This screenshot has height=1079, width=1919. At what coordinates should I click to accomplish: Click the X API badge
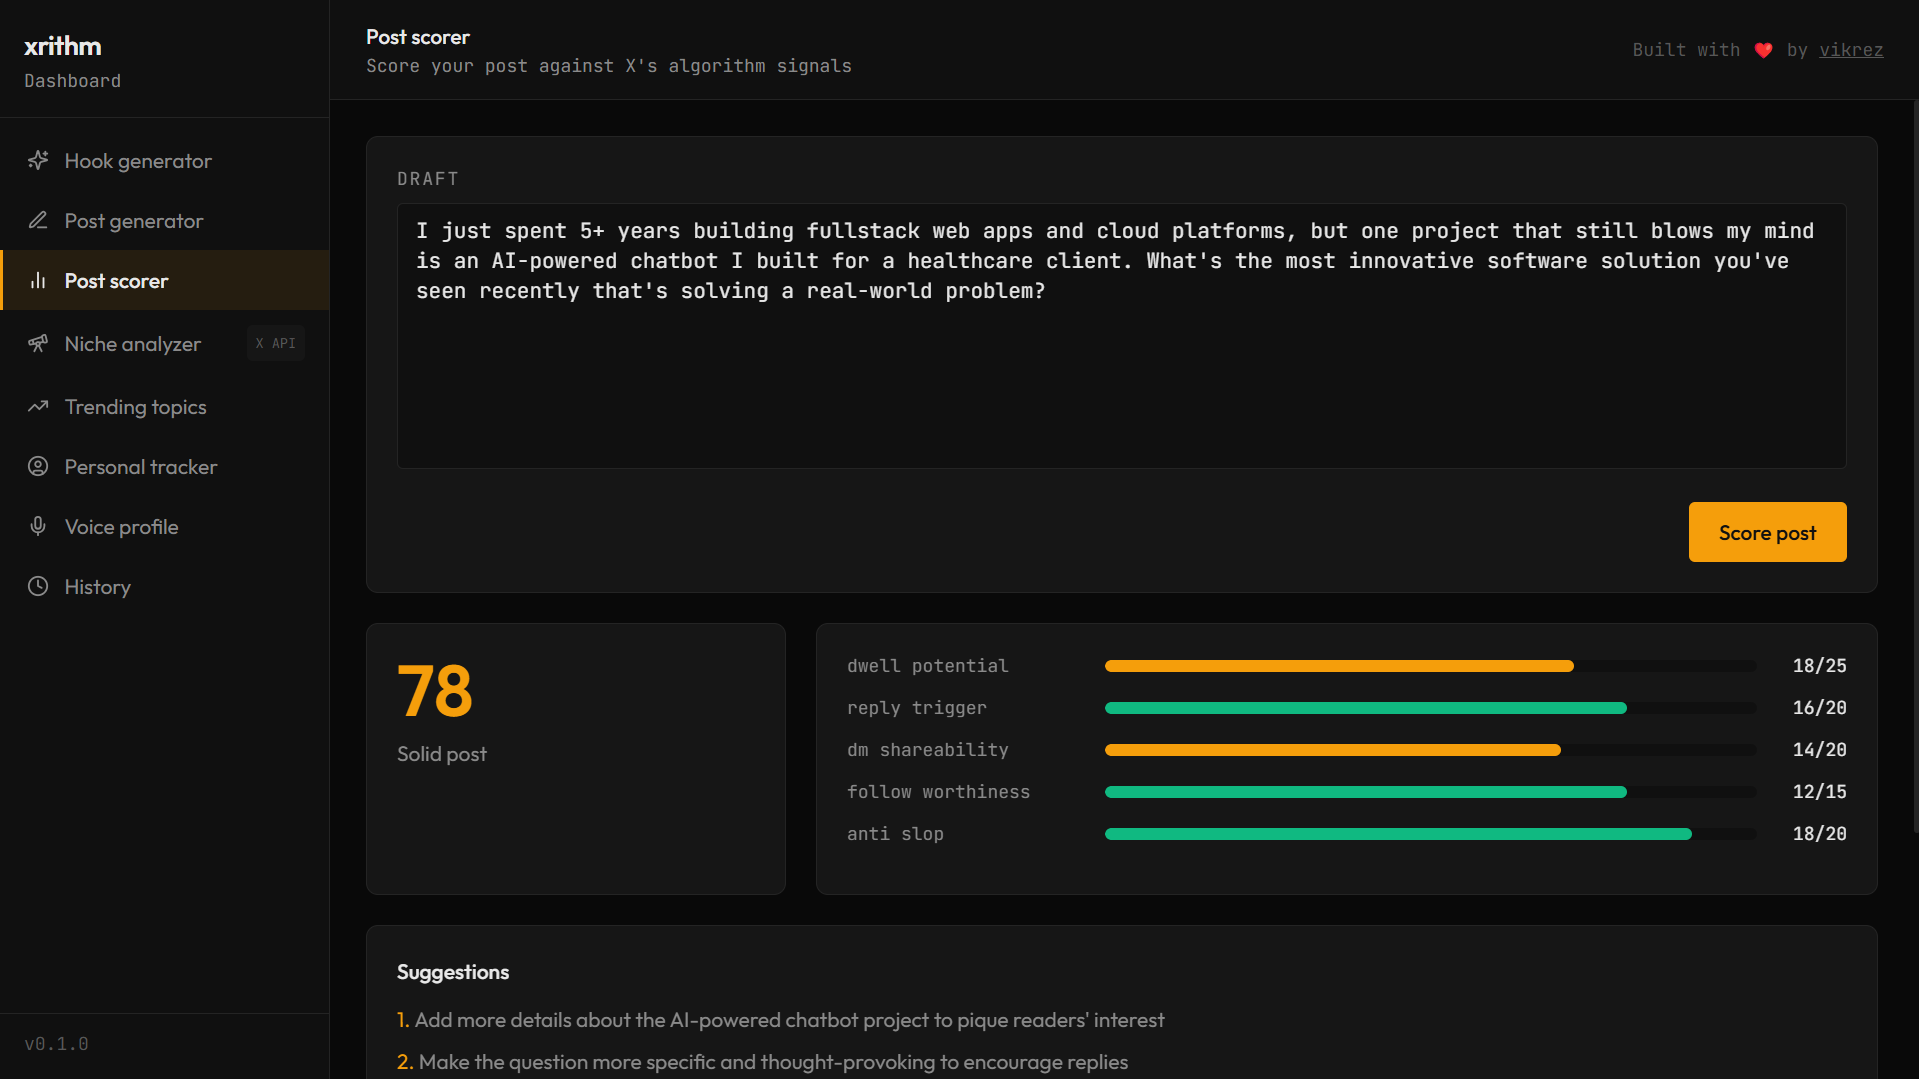pos(276,343)
